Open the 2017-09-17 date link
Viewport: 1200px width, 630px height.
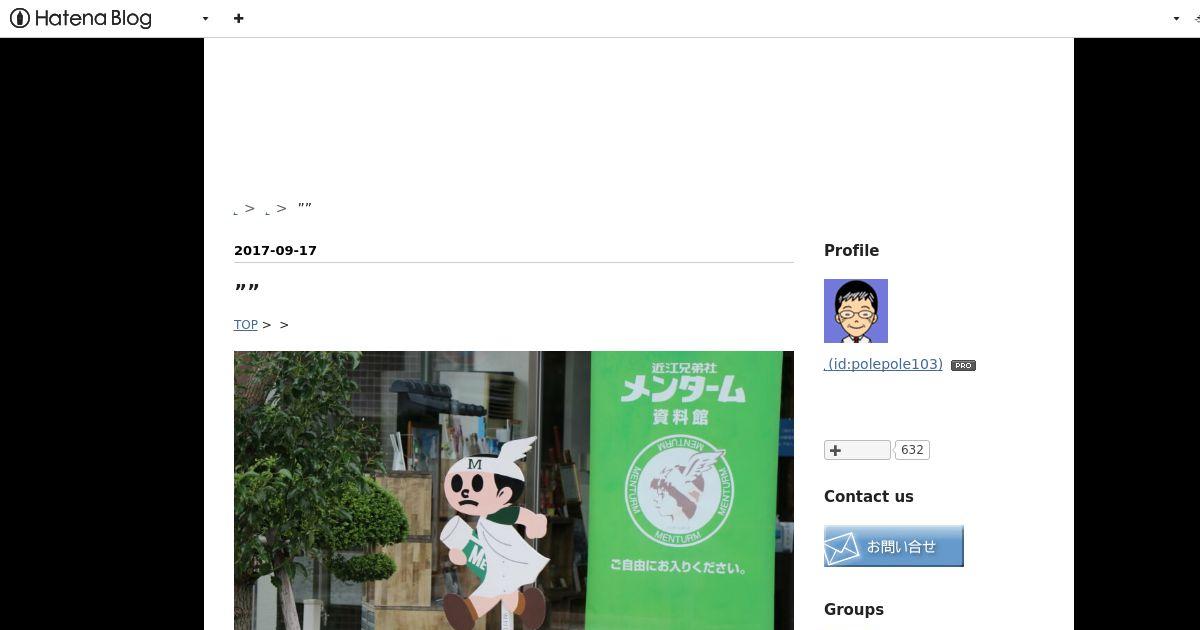(x=275, y=250)
